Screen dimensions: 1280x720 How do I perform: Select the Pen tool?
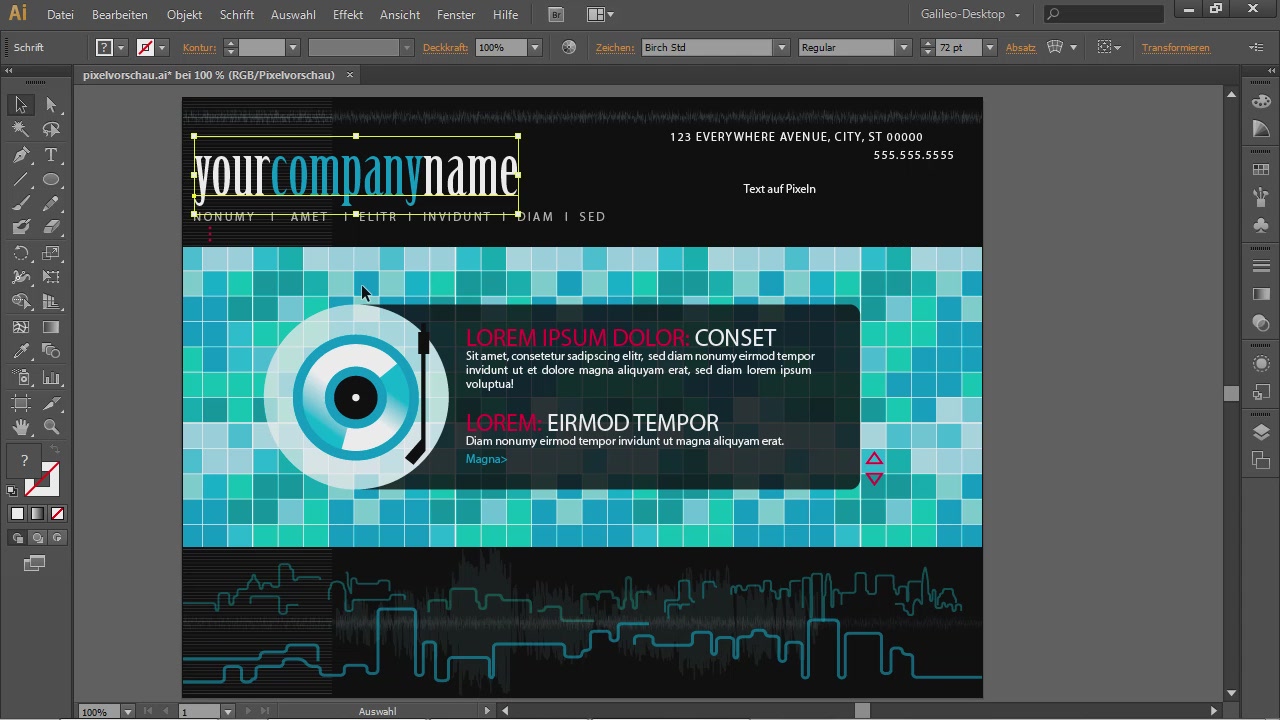coord(21,155)
